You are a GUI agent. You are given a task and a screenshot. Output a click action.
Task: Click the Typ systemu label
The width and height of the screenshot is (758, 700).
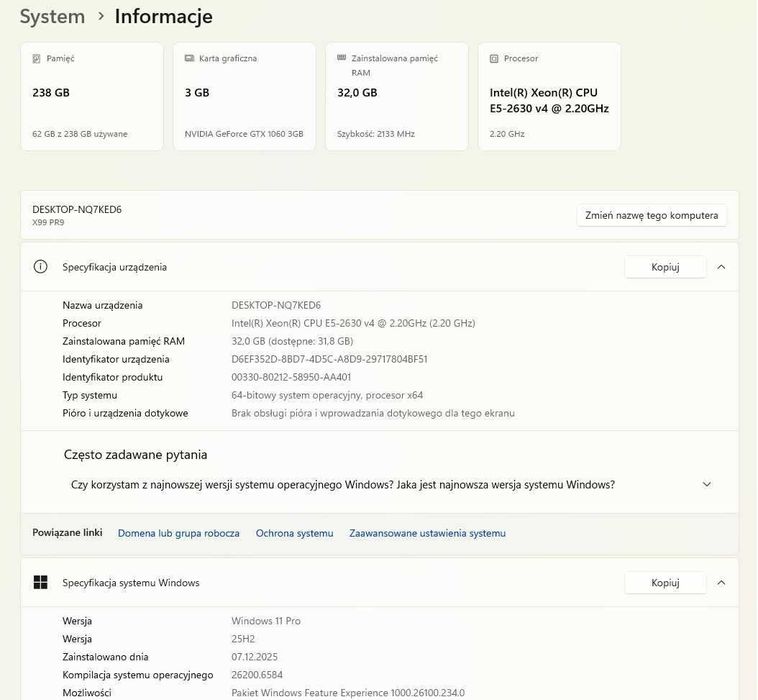click(90, 395)
